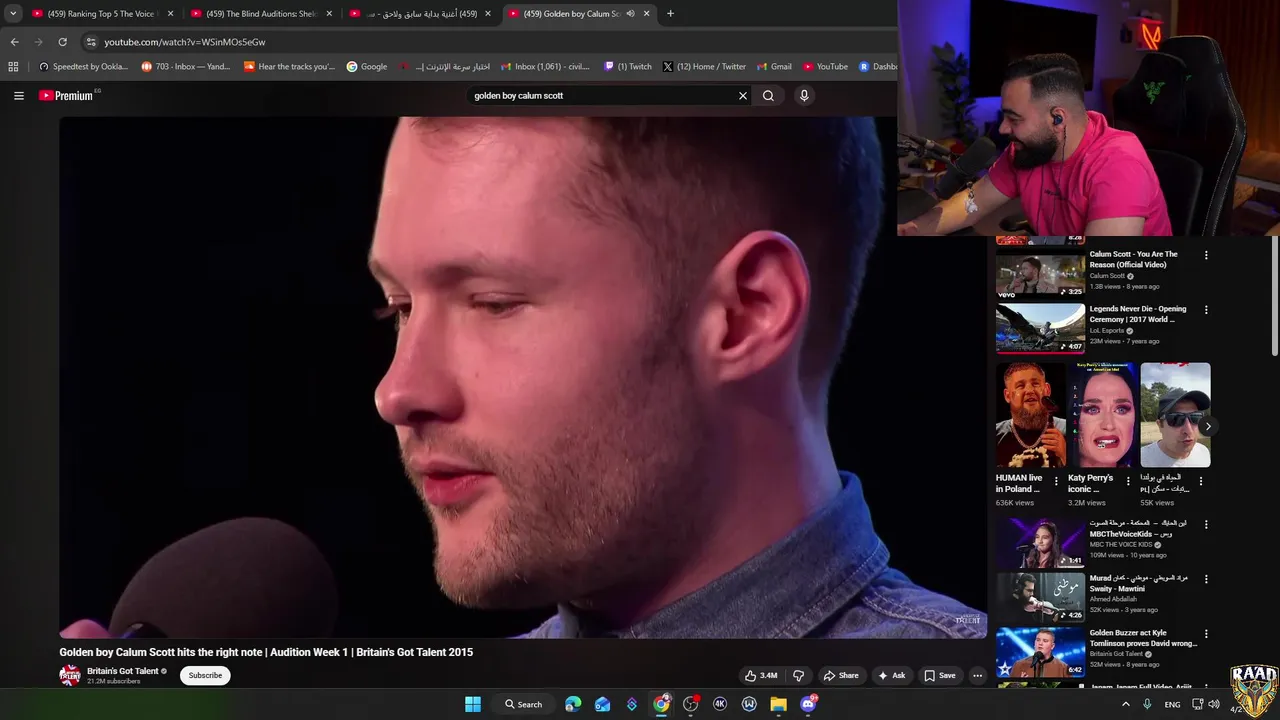Open the bookmarks apps grid icon
Viewport: 1280px width, 720px height.
coord(13,67)
